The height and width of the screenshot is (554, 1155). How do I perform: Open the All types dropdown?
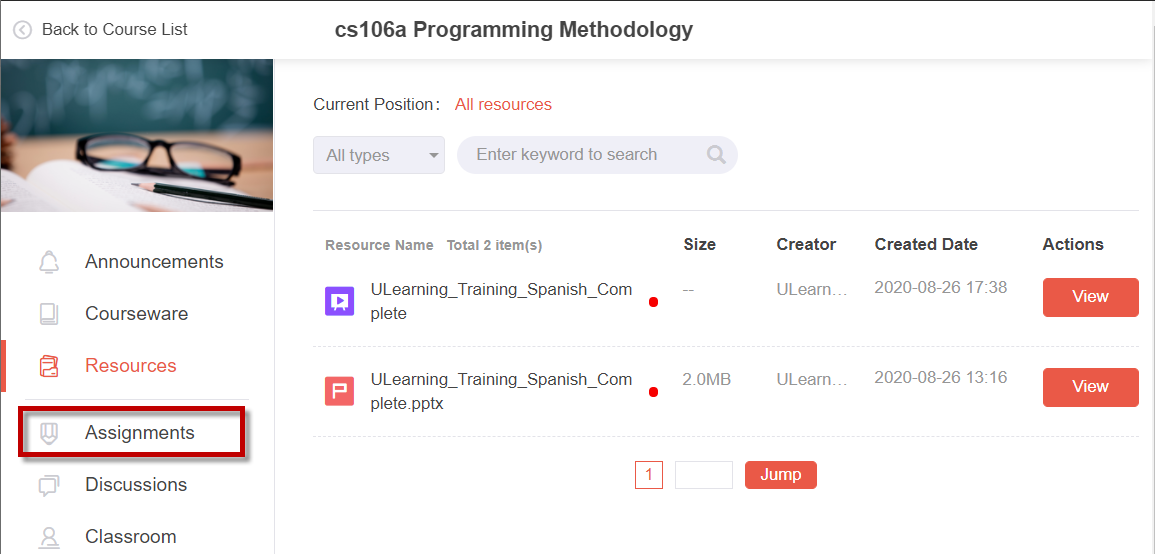pyautogui.click(x=379, y=155)
